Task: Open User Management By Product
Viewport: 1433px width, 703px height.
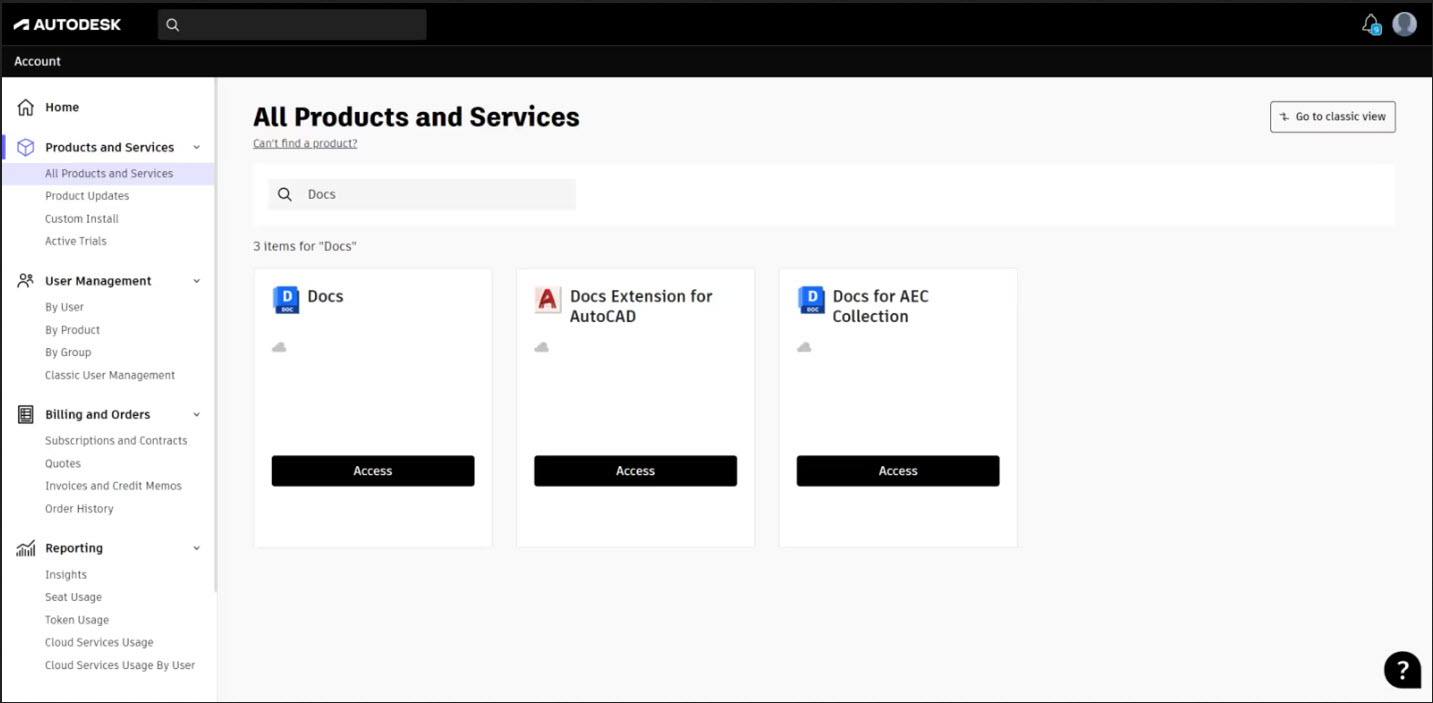Action: coord(72,330)
